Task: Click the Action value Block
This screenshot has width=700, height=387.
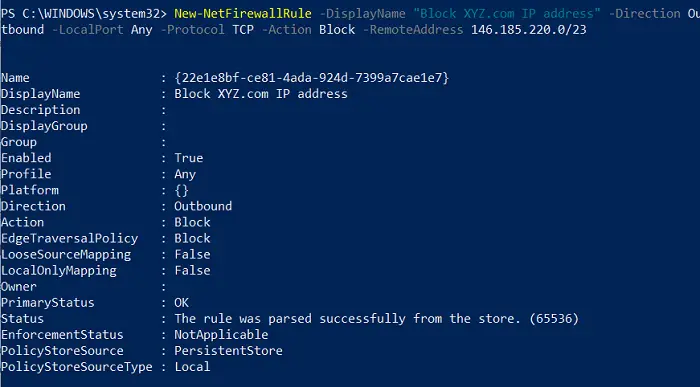Action: [x=192, y=222]
